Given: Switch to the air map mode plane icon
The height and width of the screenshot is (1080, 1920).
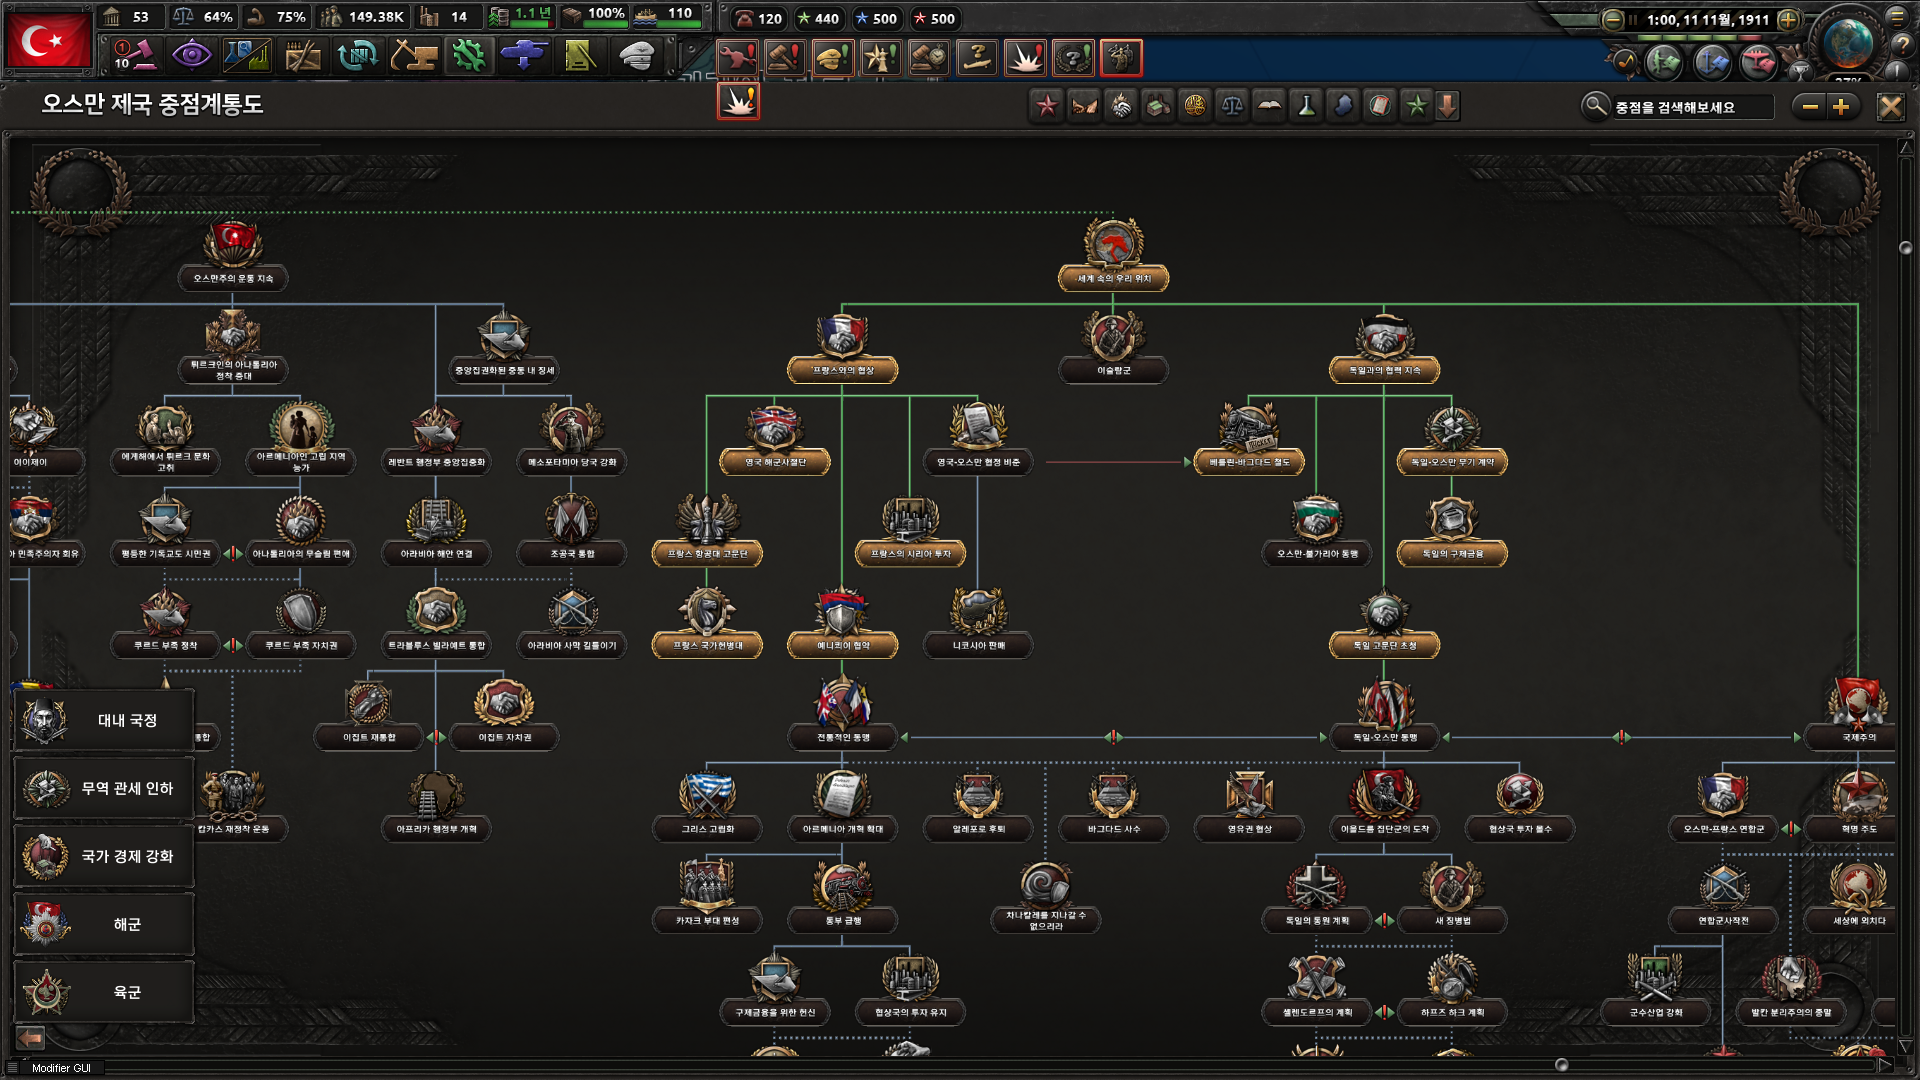Looking at the screenshot, I should pos(1759,62).
